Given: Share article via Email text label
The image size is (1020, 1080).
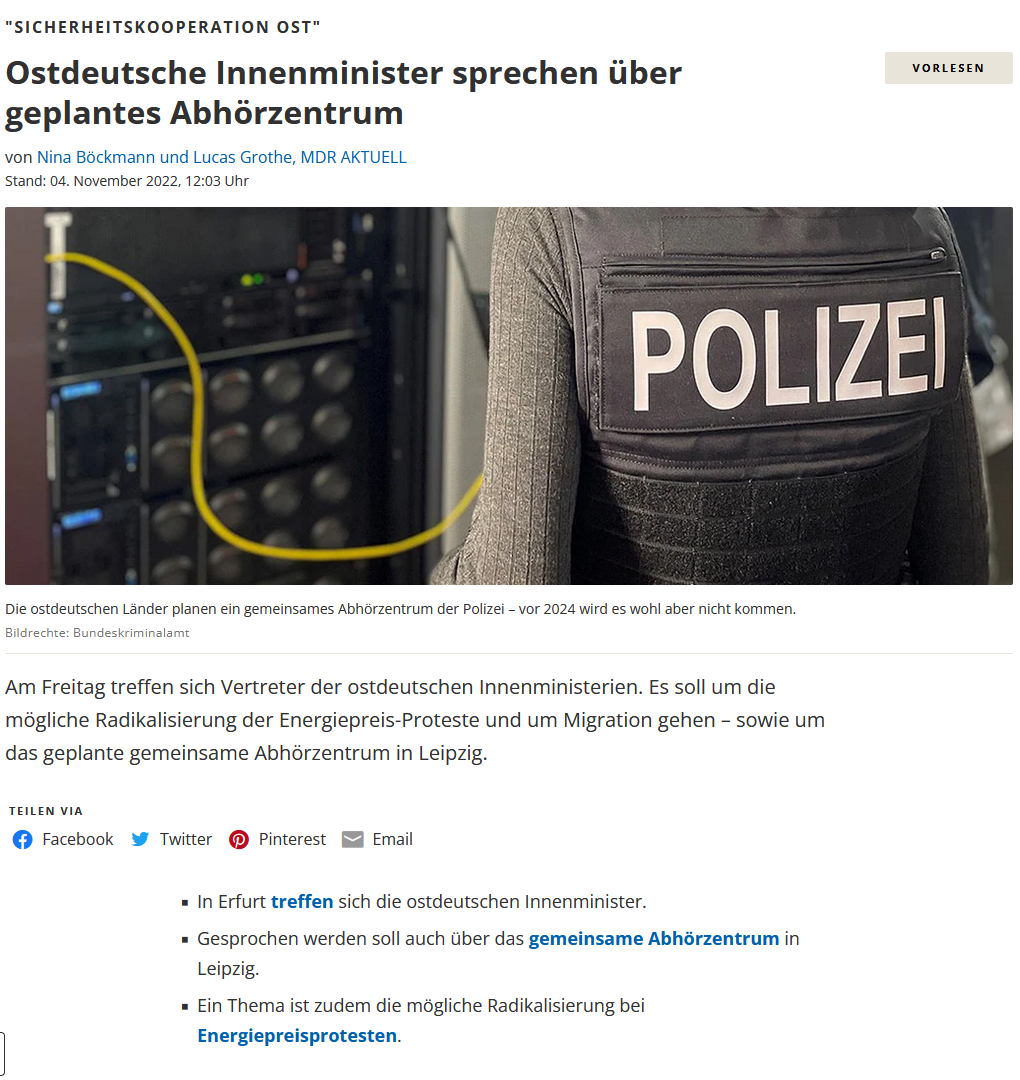Looking at the screenshot, I should coord(393,839).
